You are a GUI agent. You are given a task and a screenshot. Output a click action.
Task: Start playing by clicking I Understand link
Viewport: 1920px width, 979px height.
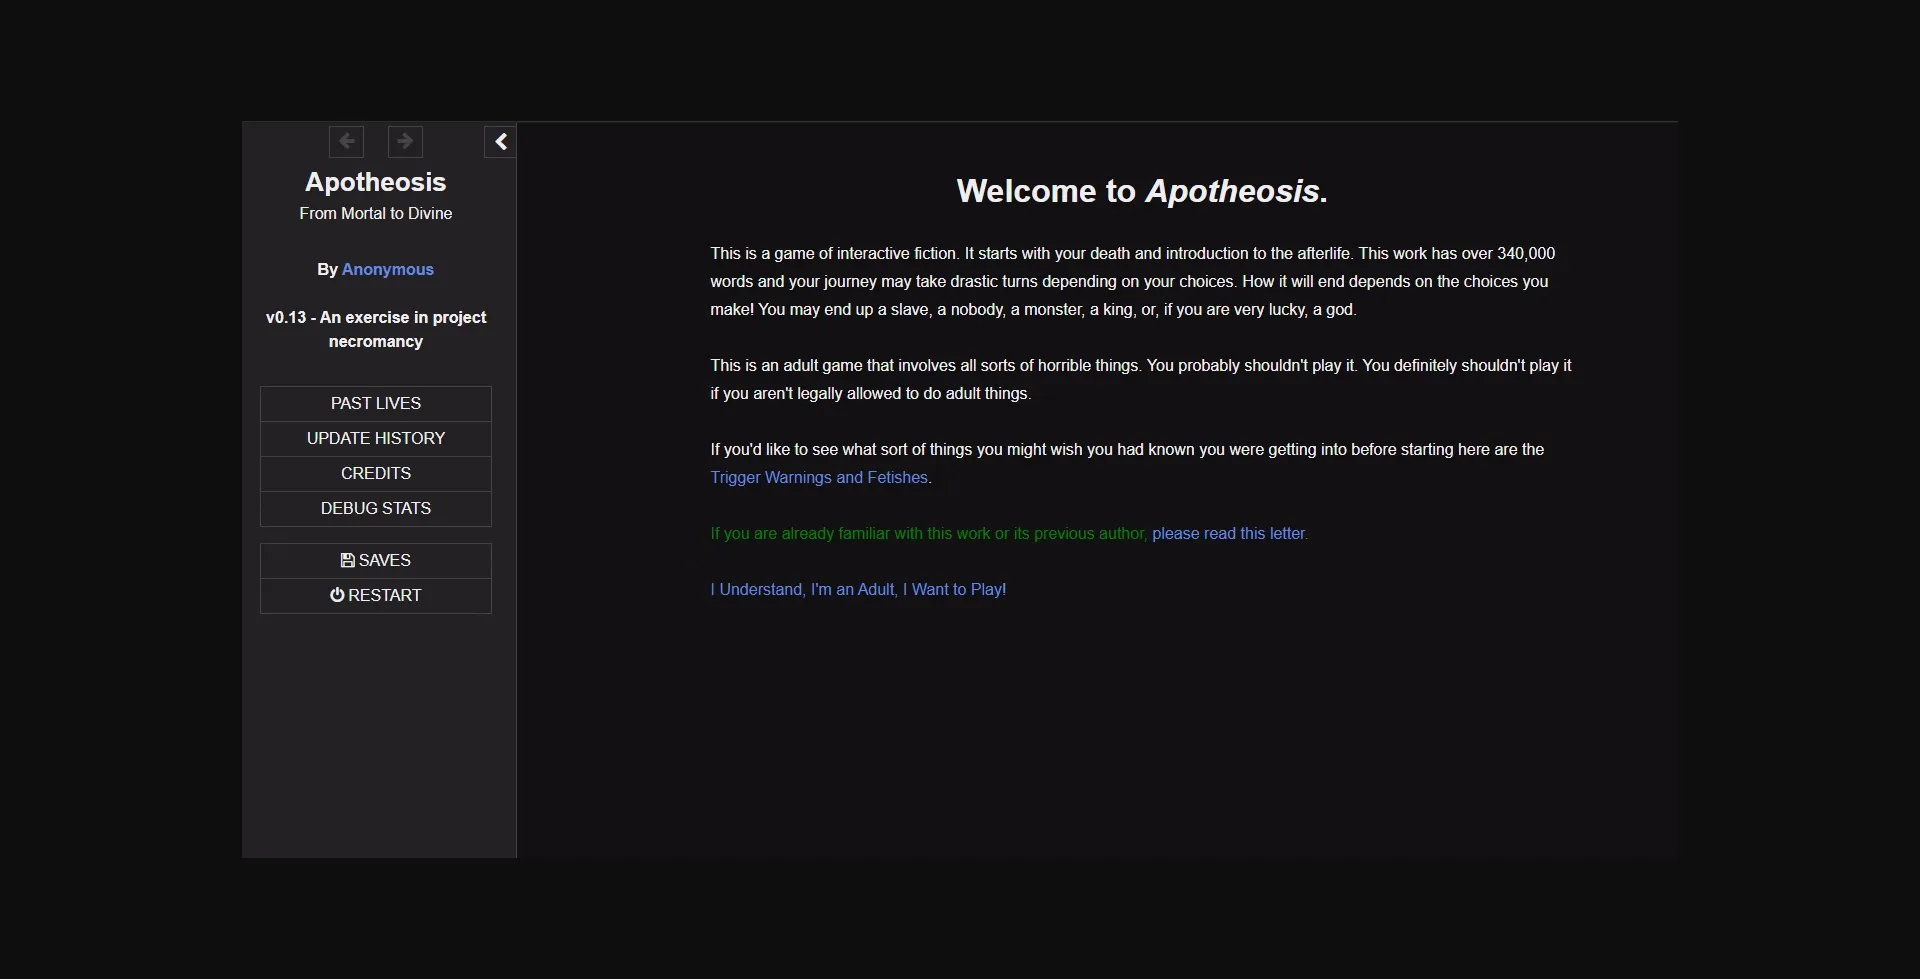(x=858, y=589)
